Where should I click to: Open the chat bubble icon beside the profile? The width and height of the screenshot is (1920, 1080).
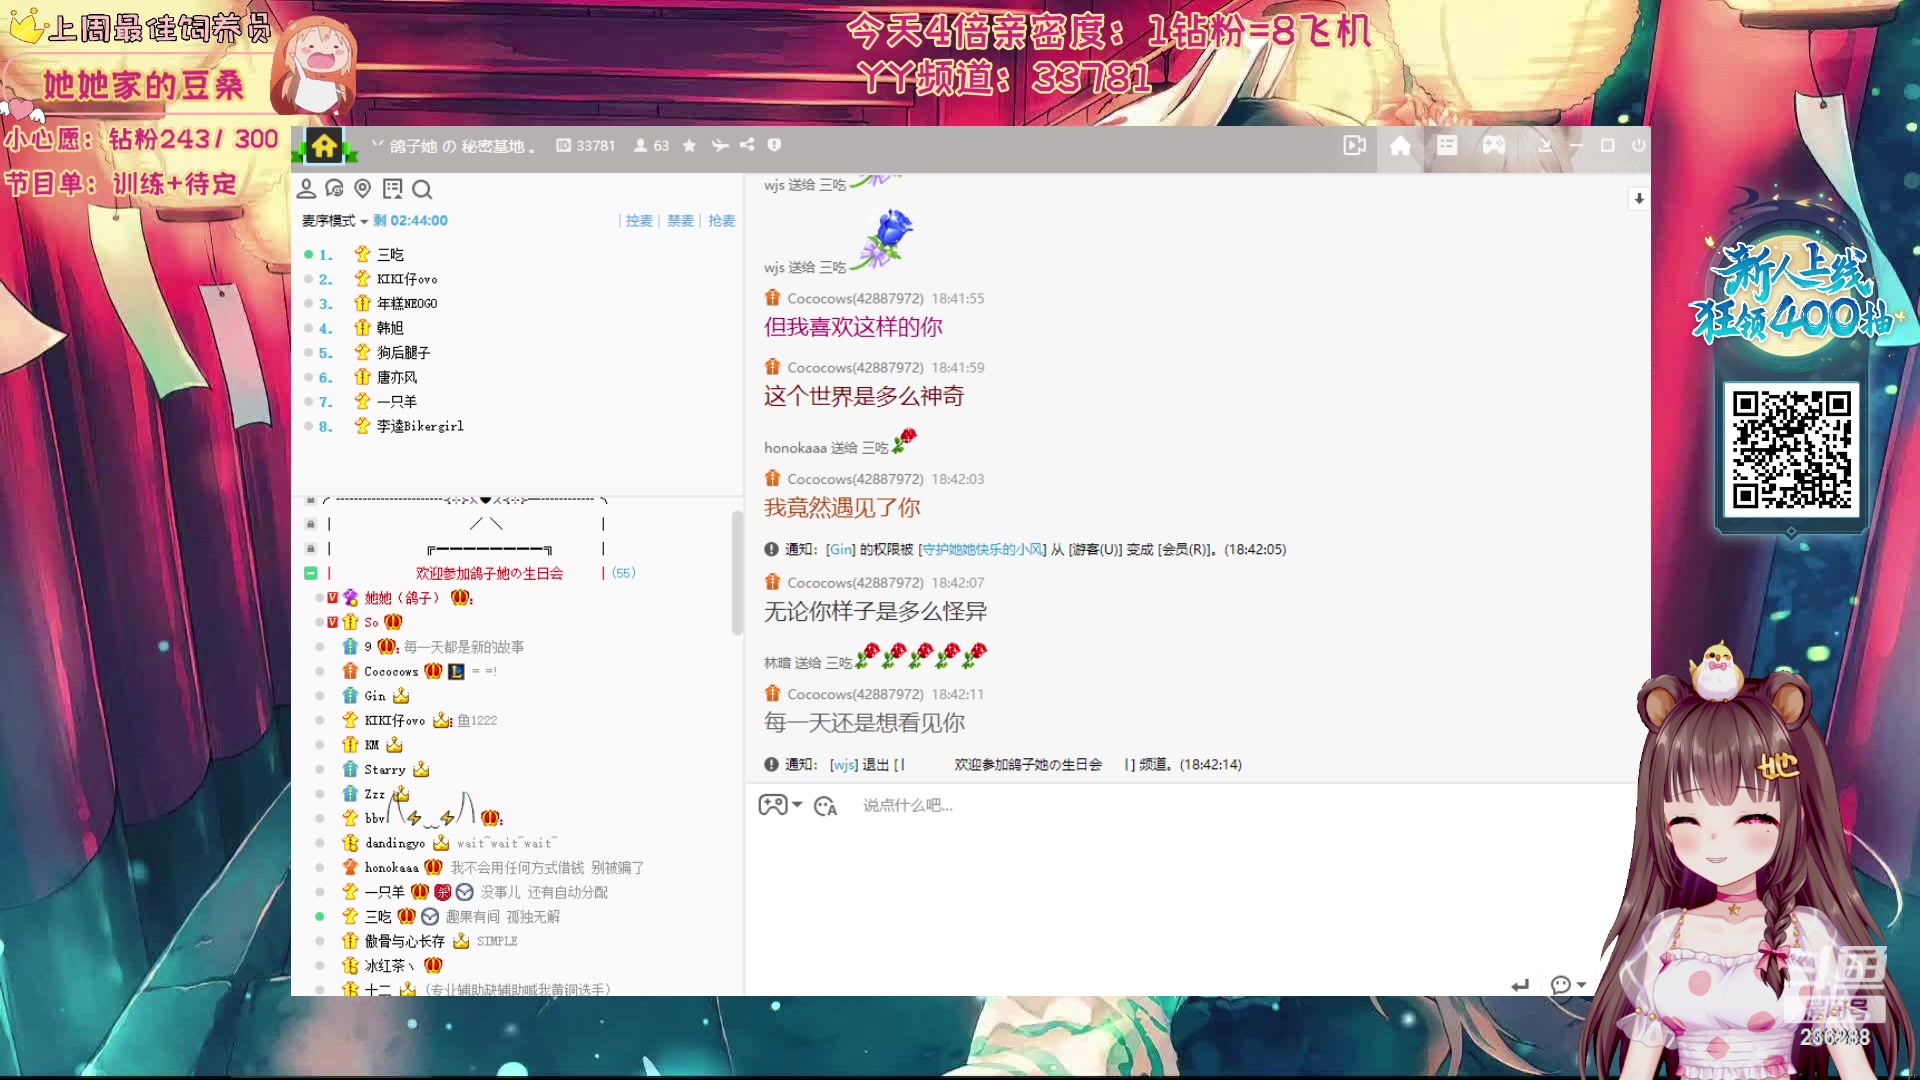click(335, 189)
